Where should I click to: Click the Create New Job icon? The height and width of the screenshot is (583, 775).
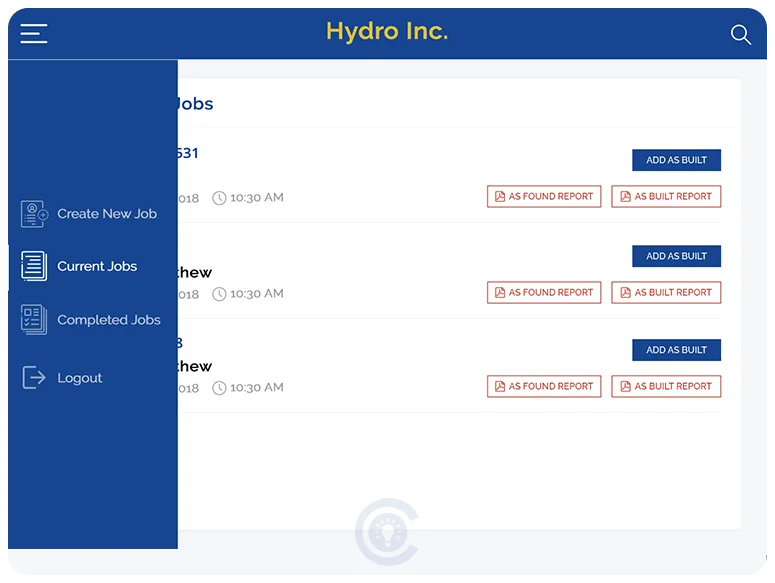point(34,214)
